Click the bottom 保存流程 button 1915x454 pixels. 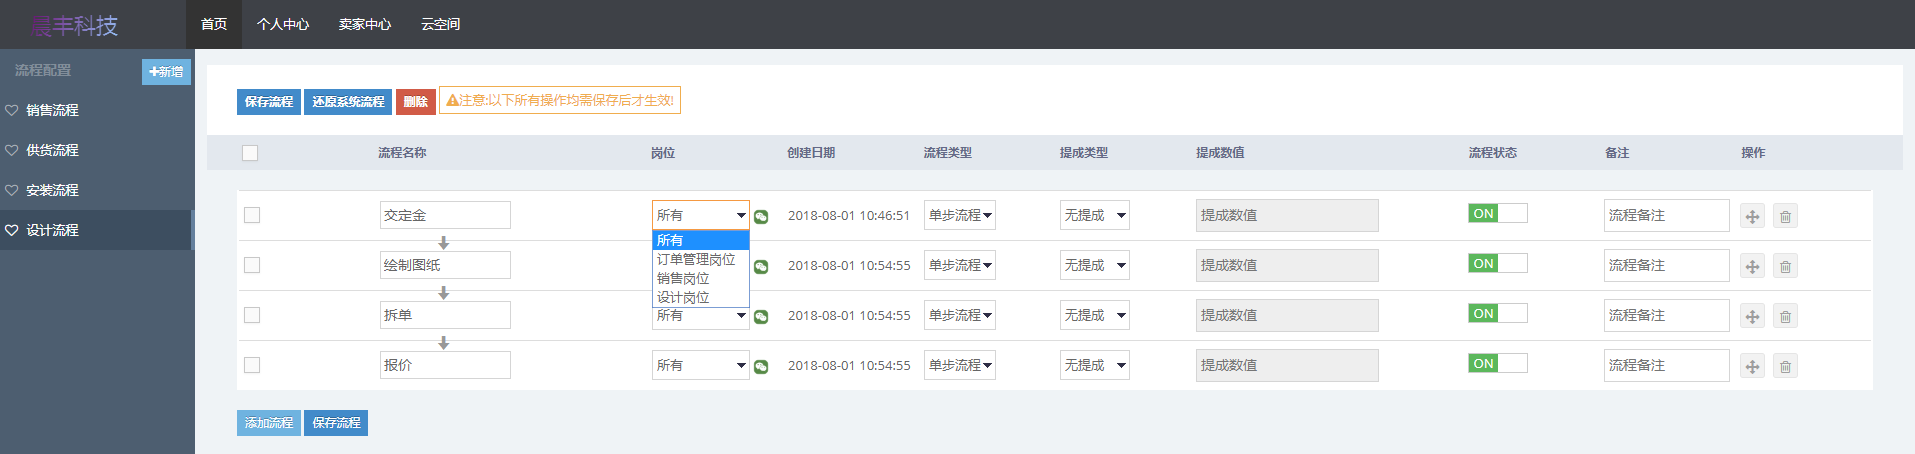click(336, 423)
